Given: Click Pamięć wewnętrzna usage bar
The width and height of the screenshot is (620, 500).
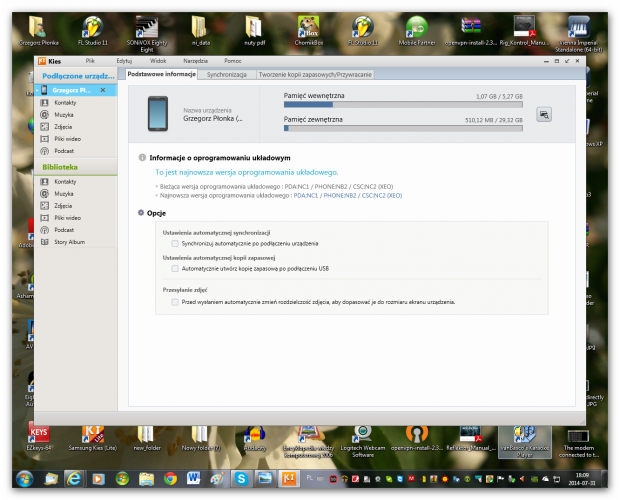Looking at the screenshot, I should 403,105.
